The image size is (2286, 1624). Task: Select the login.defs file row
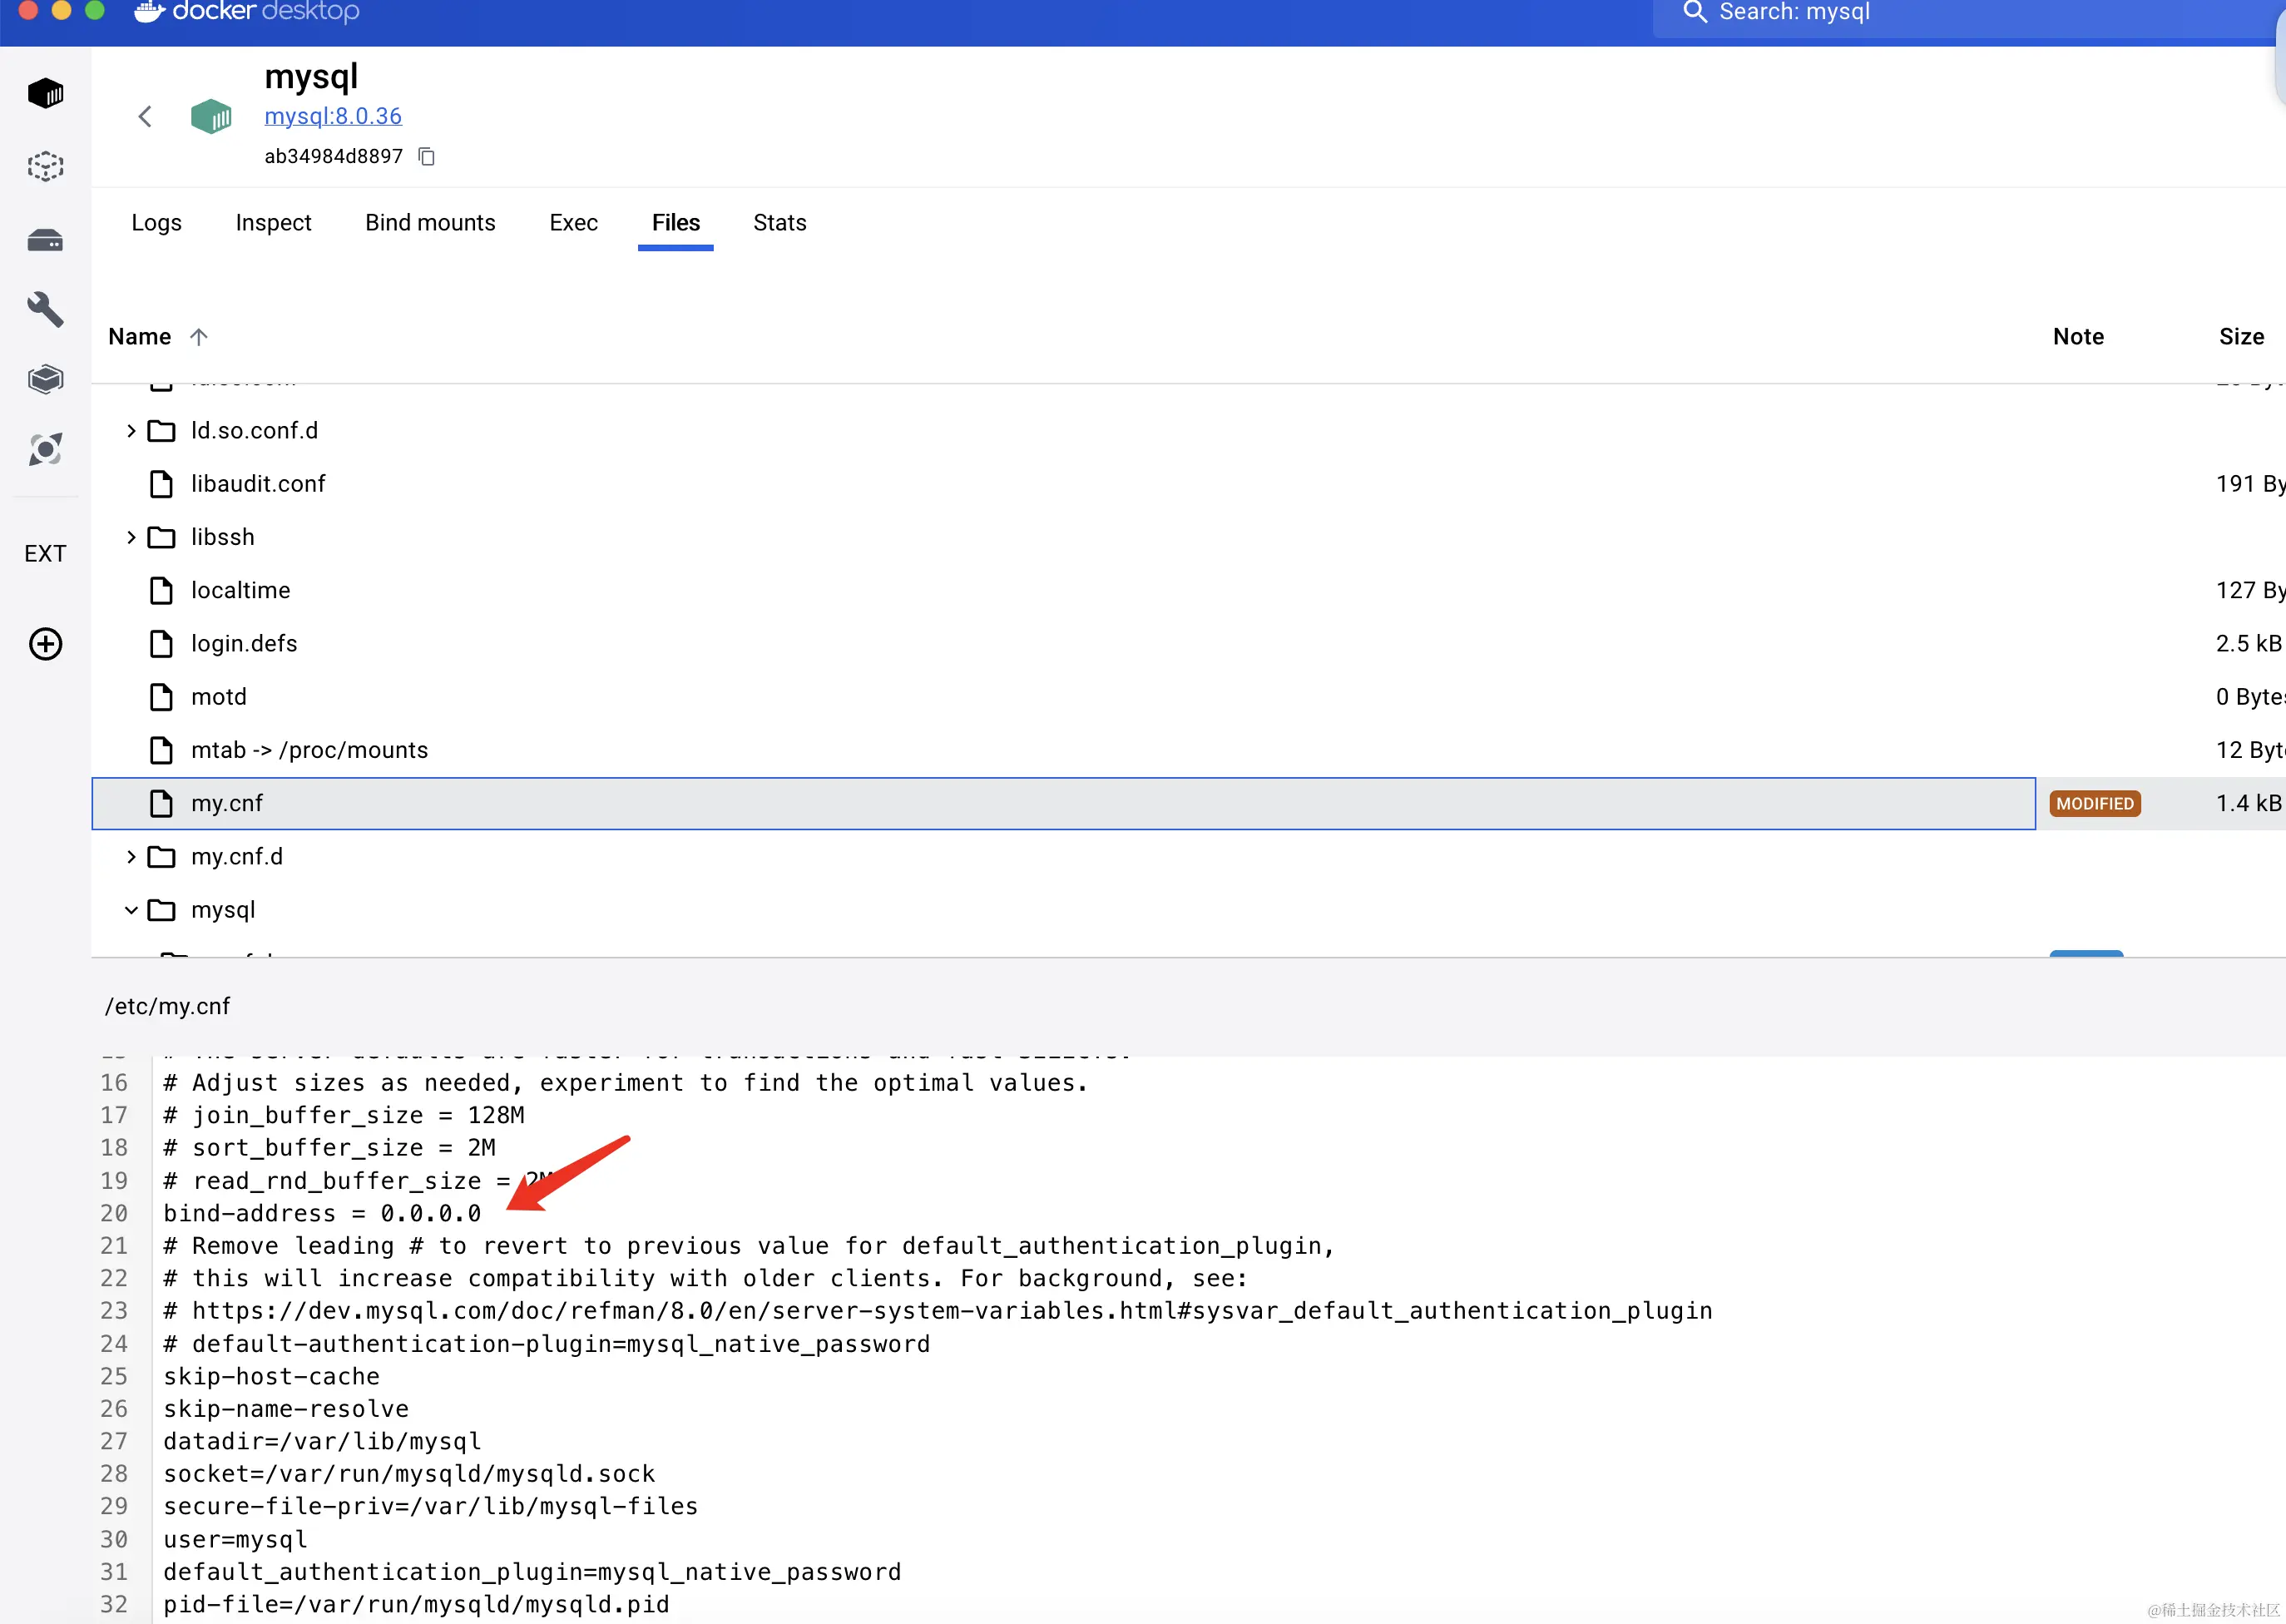[244, 644]
